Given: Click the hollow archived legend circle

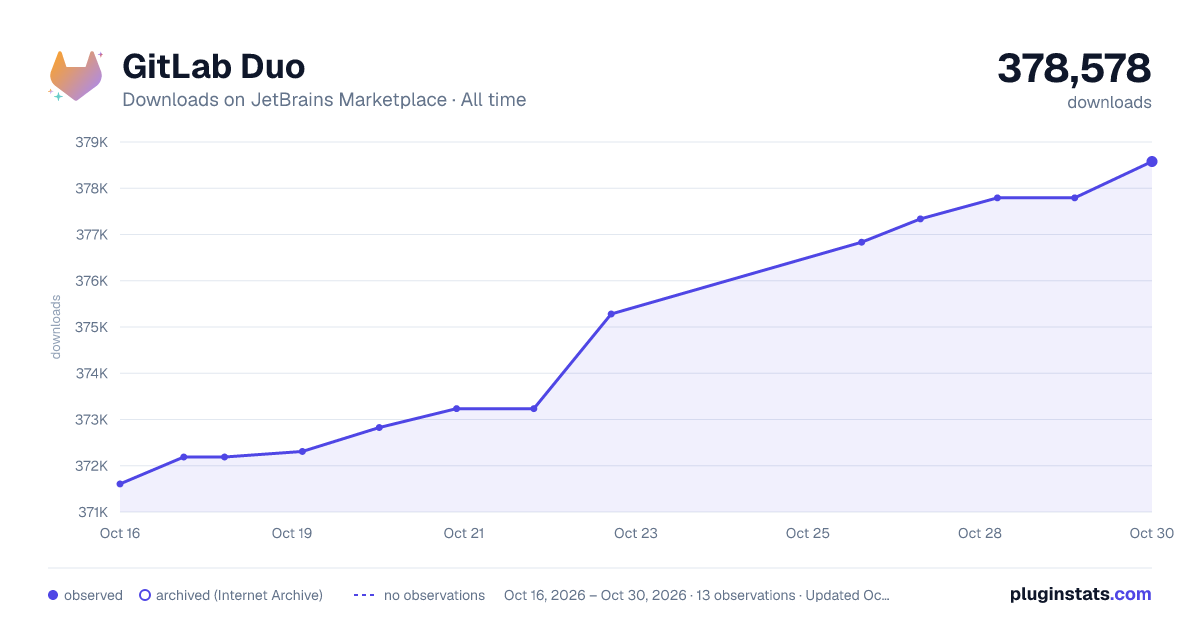Looking at the screenshot, I should [145, 595].
